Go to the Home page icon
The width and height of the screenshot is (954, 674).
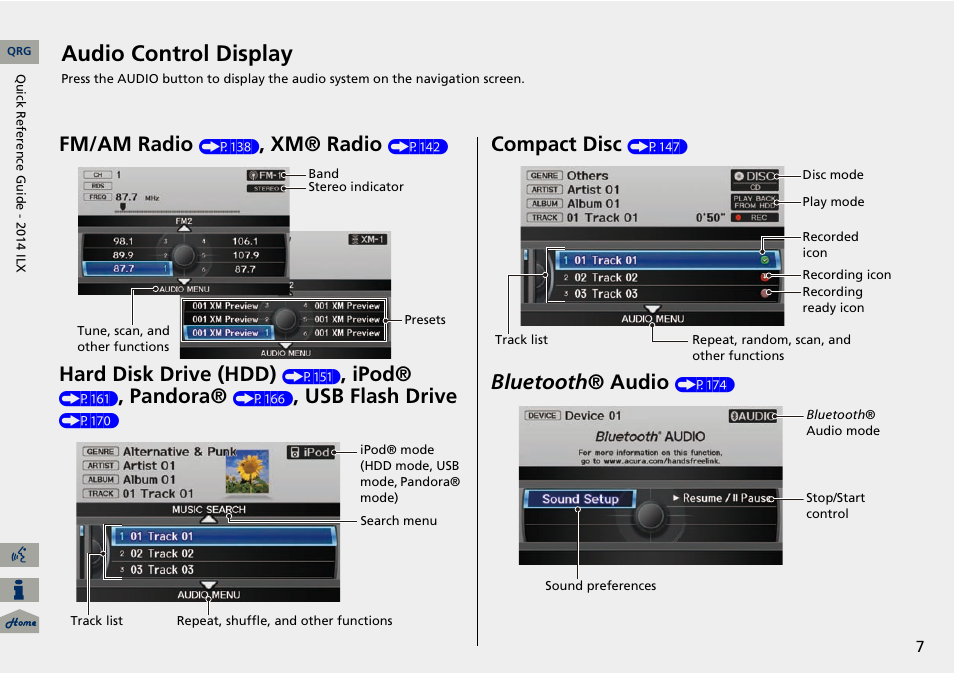(19, 622)
